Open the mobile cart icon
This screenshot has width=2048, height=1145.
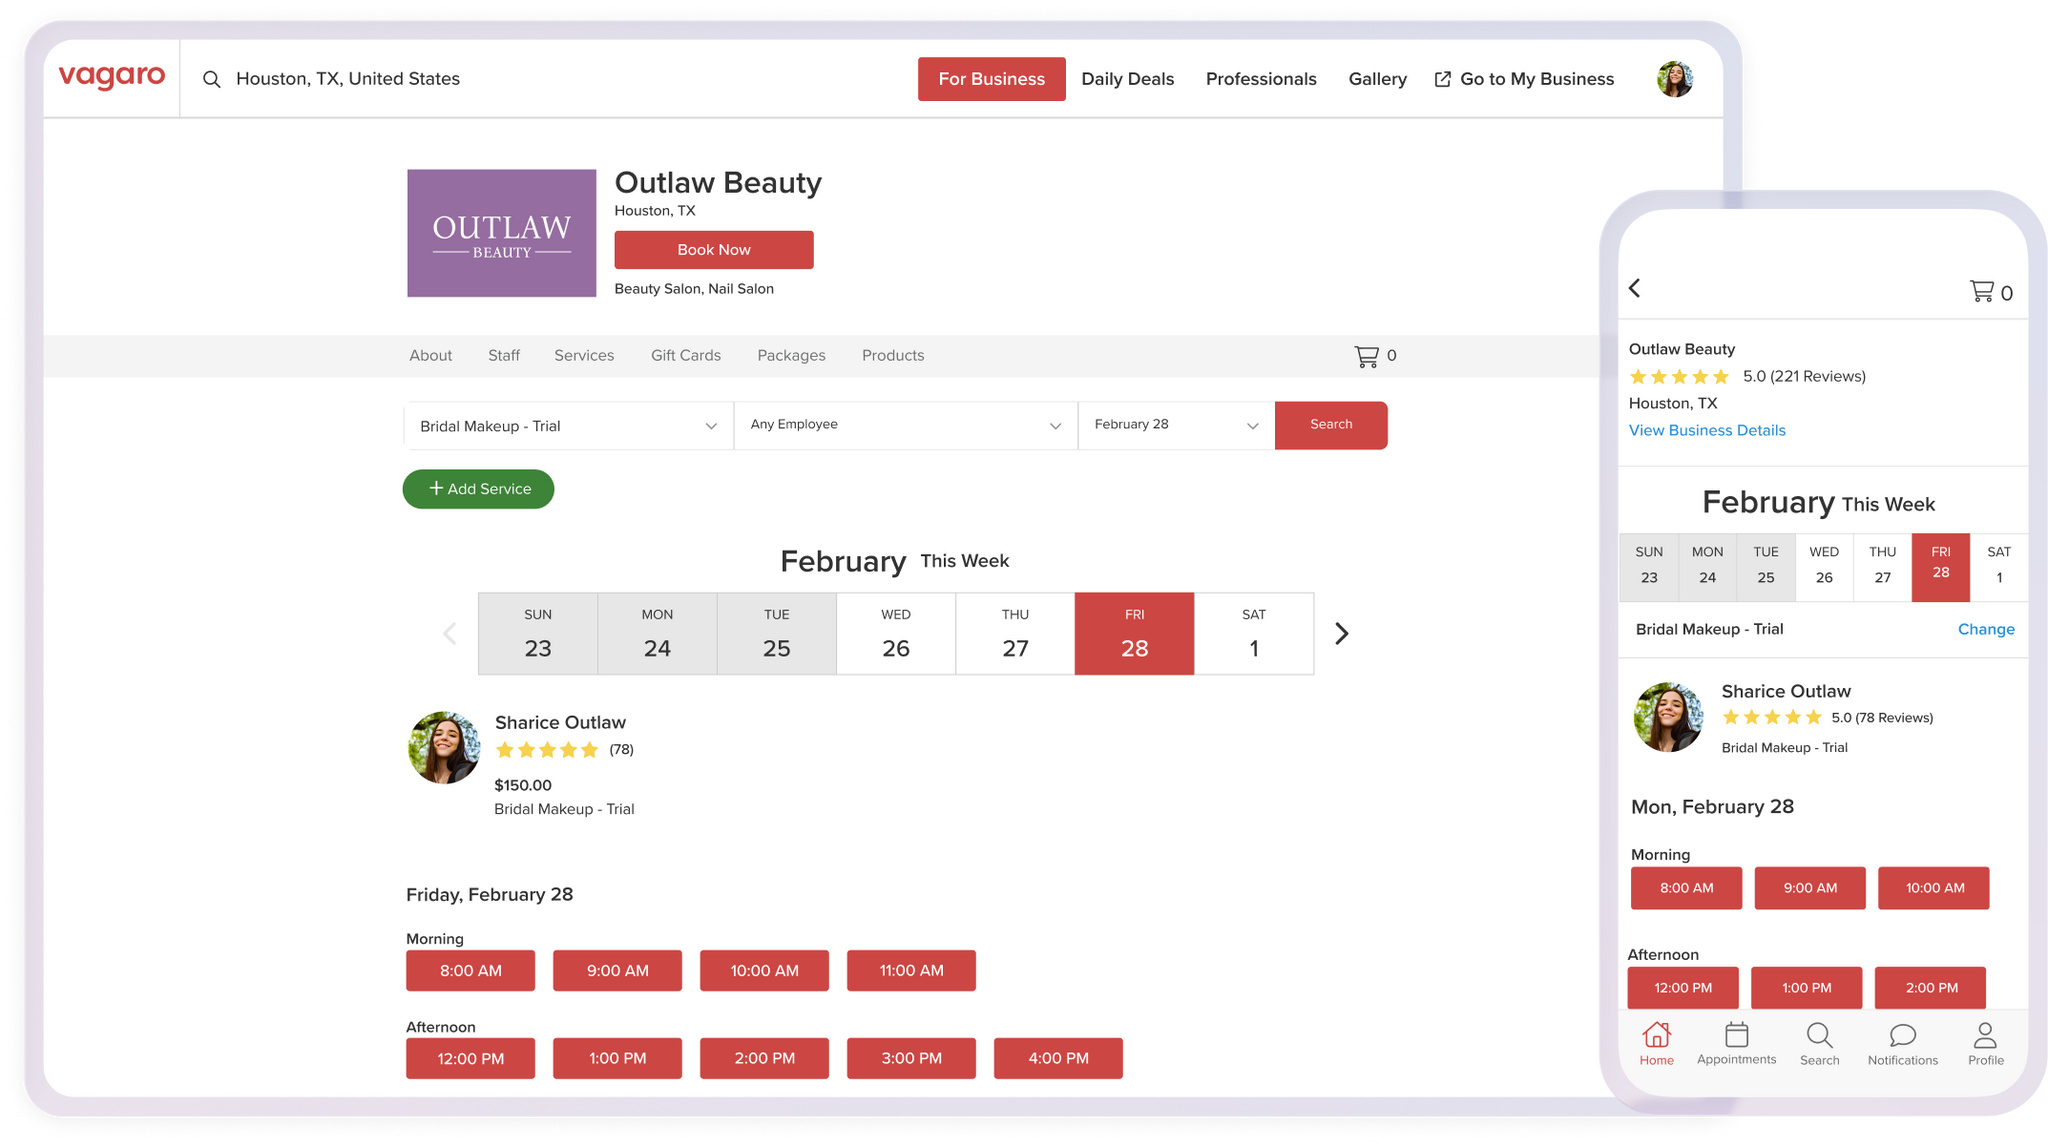(1981, 291)
